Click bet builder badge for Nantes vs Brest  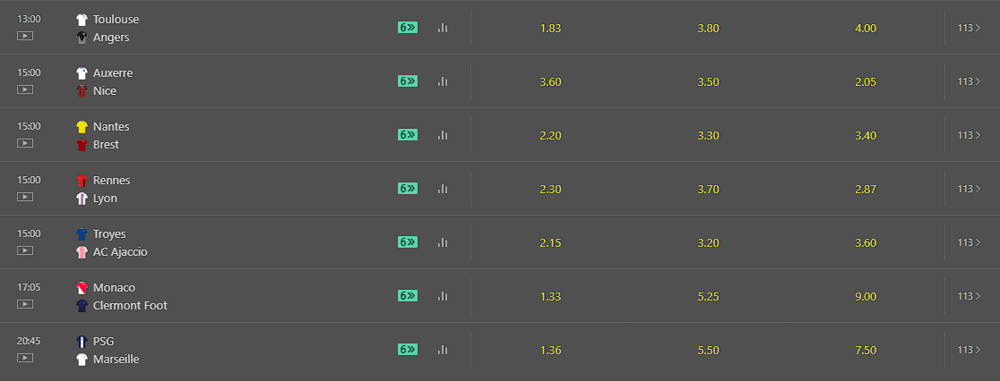click(408, 135)
